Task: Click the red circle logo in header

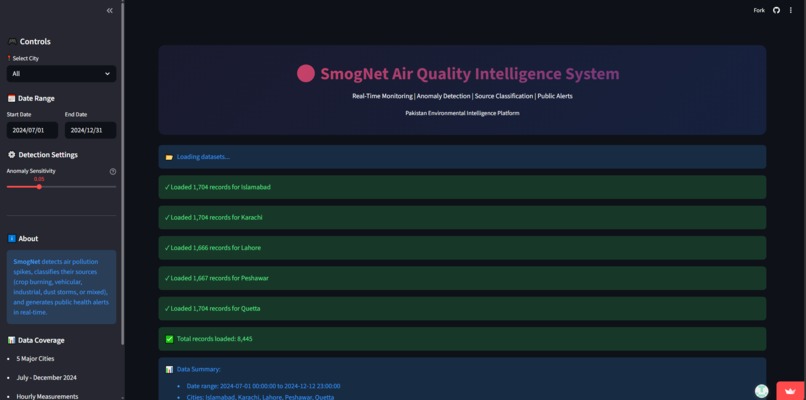Action: (x=306, y=74)
